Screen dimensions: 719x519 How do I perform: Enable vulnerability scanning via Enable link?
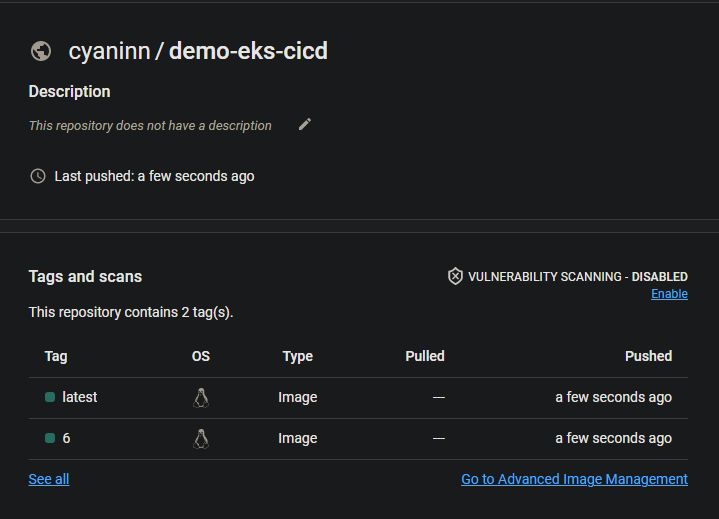669,294
